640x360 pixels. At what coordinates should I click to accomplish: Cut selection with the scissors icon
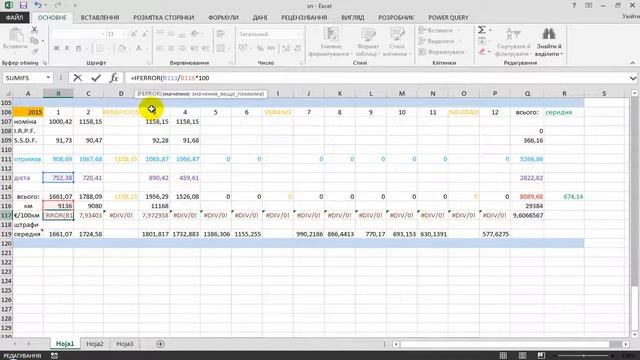(35, 30)
